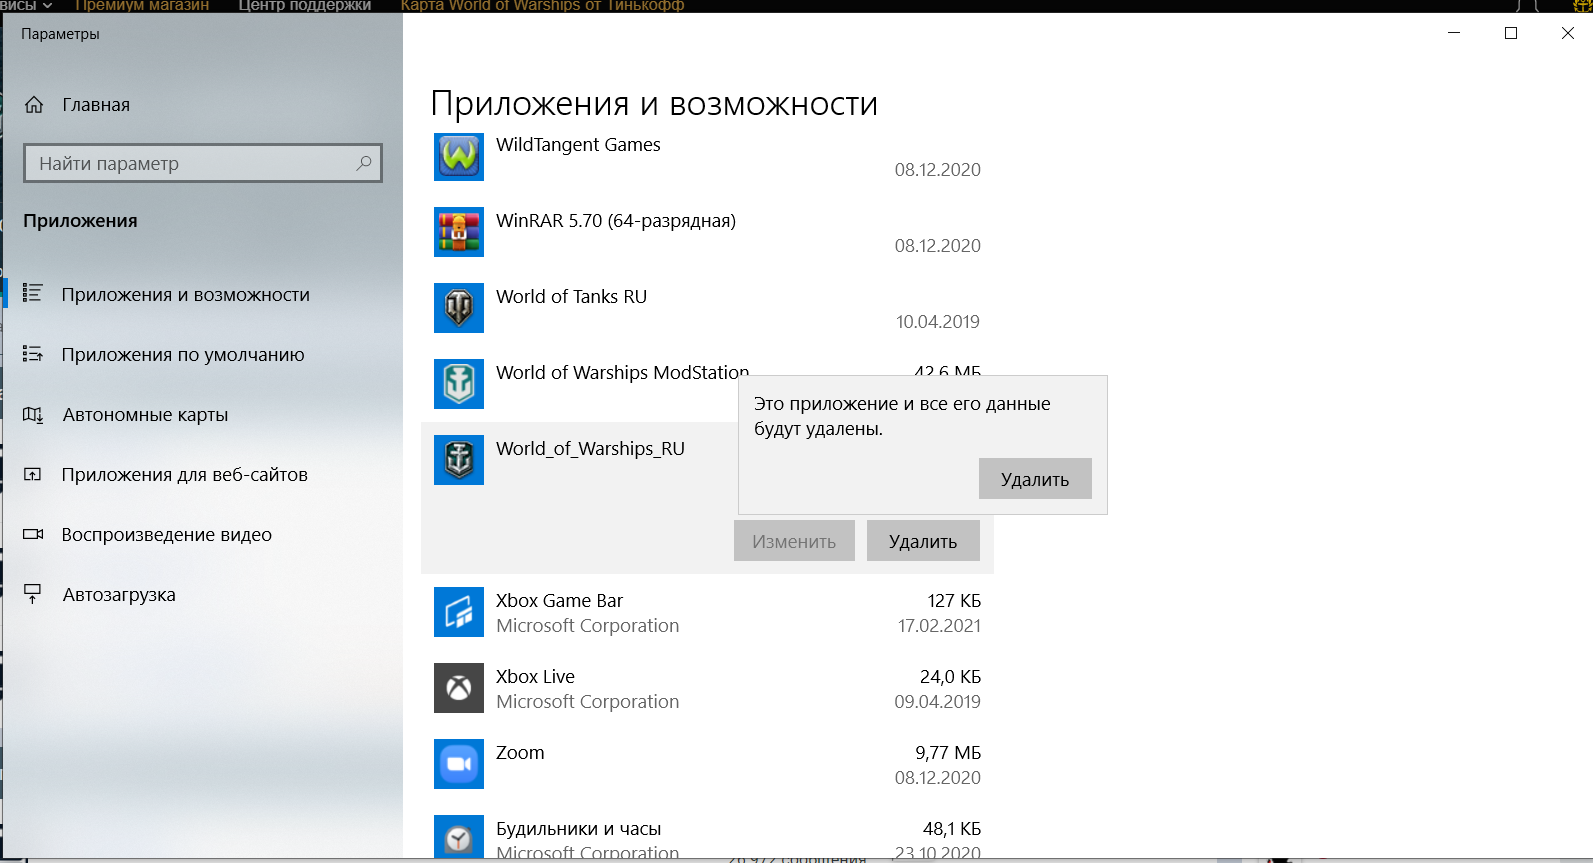Screen dimensions: 1593x863
Task: Click the World of Tanks RU icon
Action: pyautogui.click(x=459, y=309)
